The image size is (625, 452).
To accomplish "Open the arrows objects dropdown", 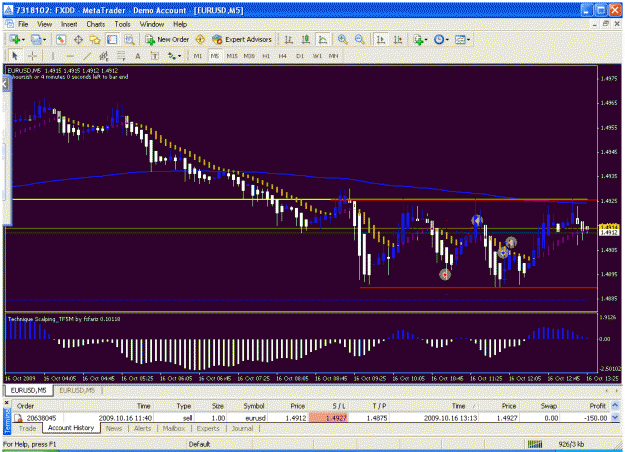I will coord(174,56).
